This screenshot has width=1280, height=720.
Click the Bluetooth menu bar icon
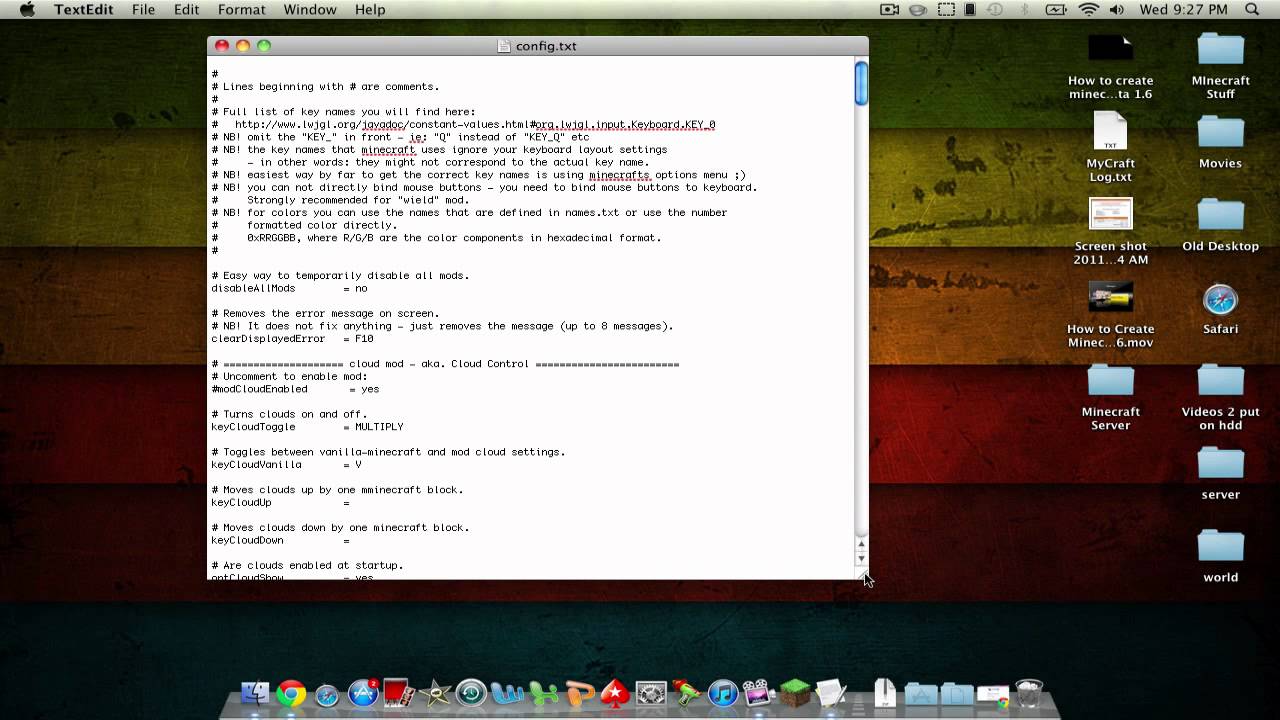point(1024,9)
